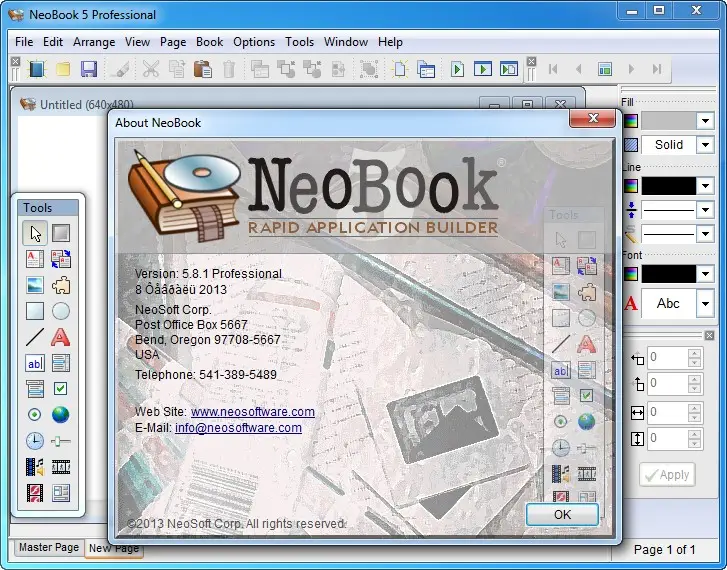Select the radio button tool in Tools palette
The width and height of the screenshot is (727, 570).
tap(35, 415)
